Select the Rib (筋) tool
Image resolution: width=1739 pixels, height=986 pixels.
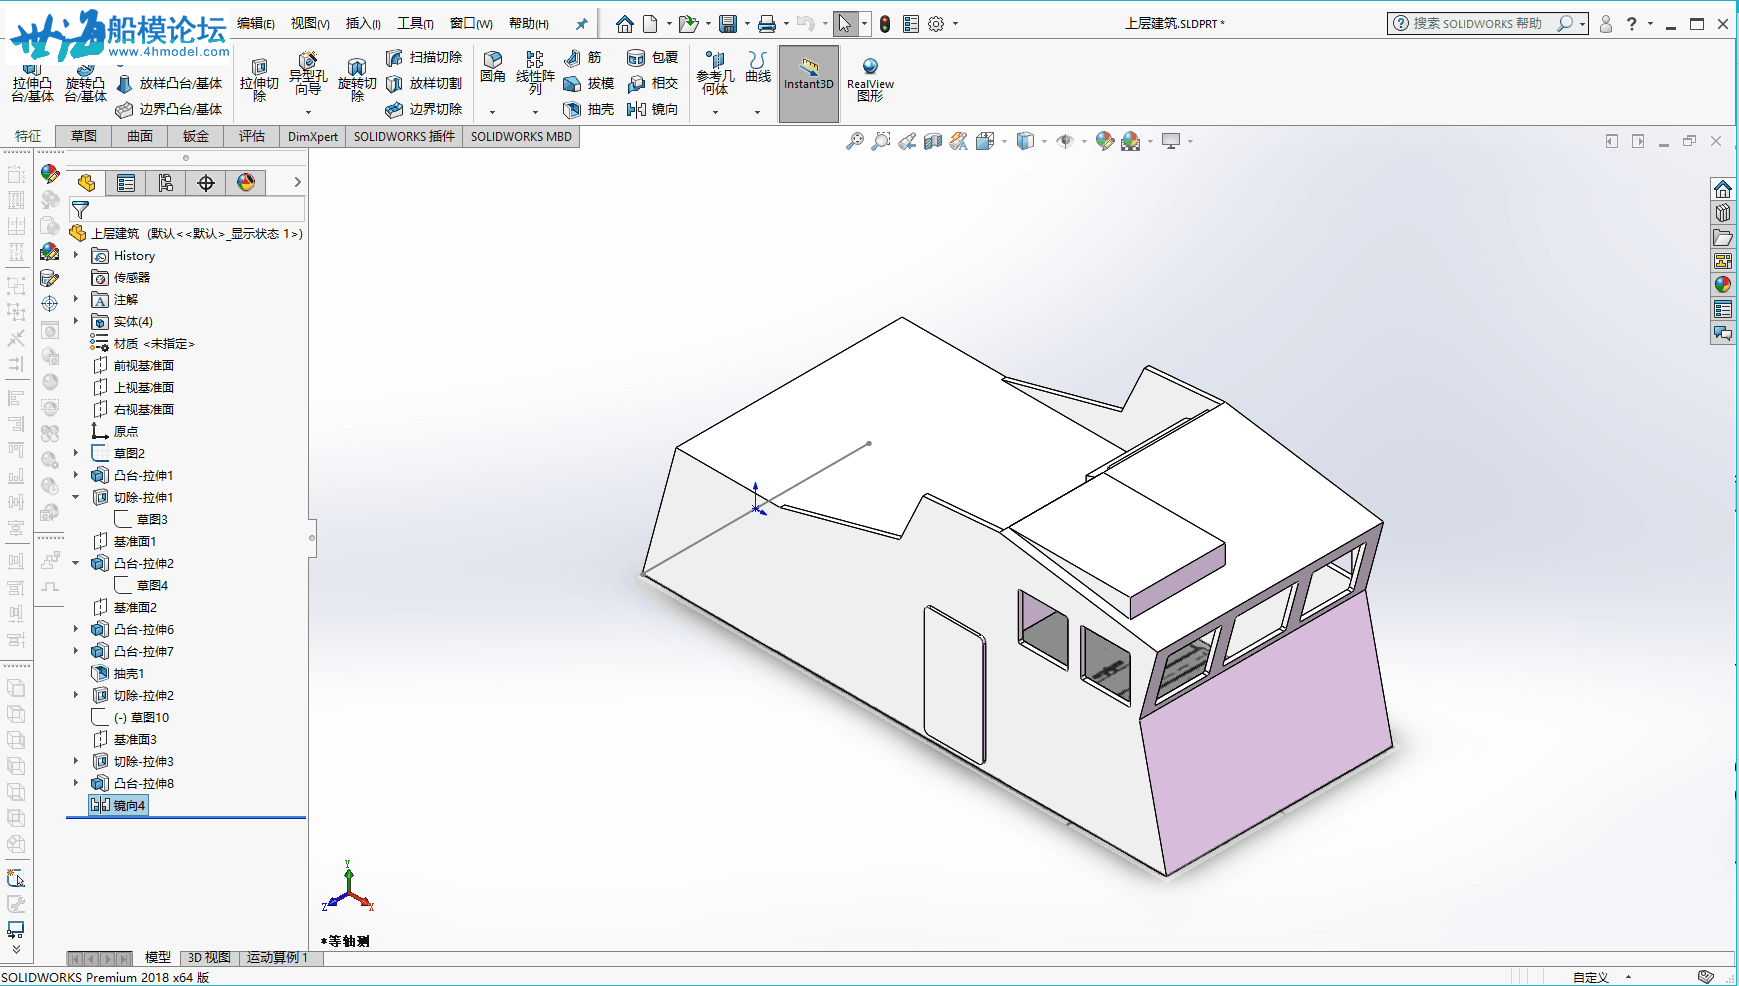pyautogui.click(x=583, y=58)
